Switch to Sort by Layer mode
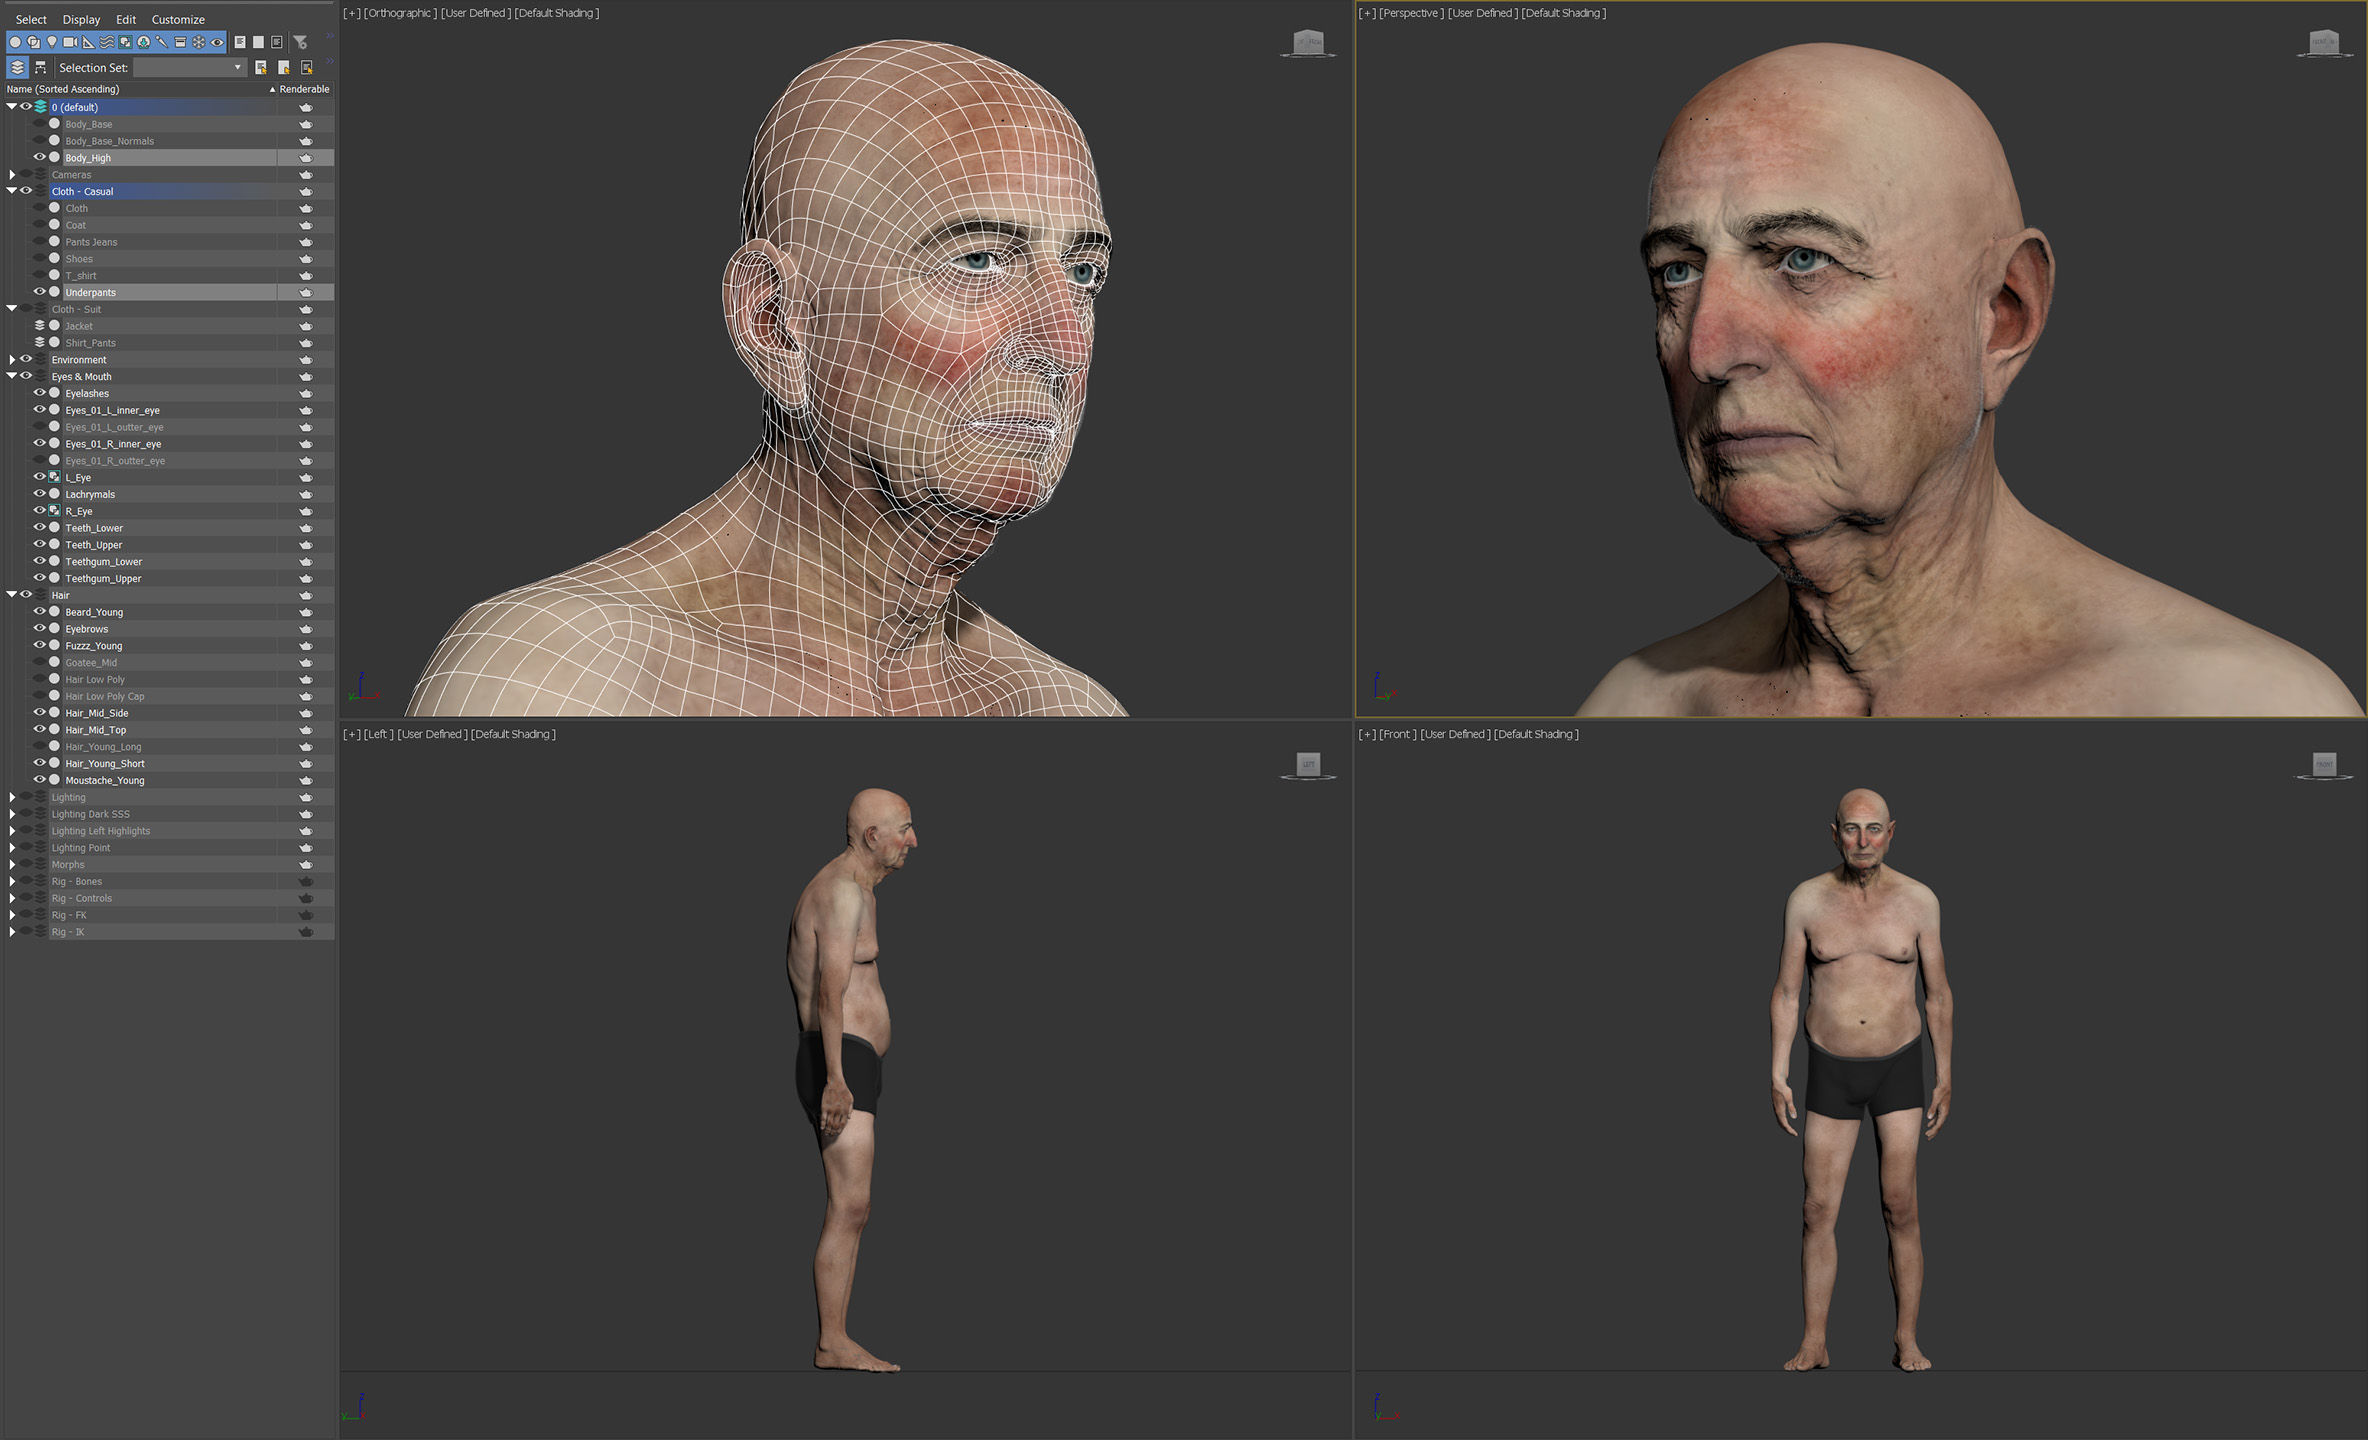The image size is (2368, 1440). coord(17,67)
